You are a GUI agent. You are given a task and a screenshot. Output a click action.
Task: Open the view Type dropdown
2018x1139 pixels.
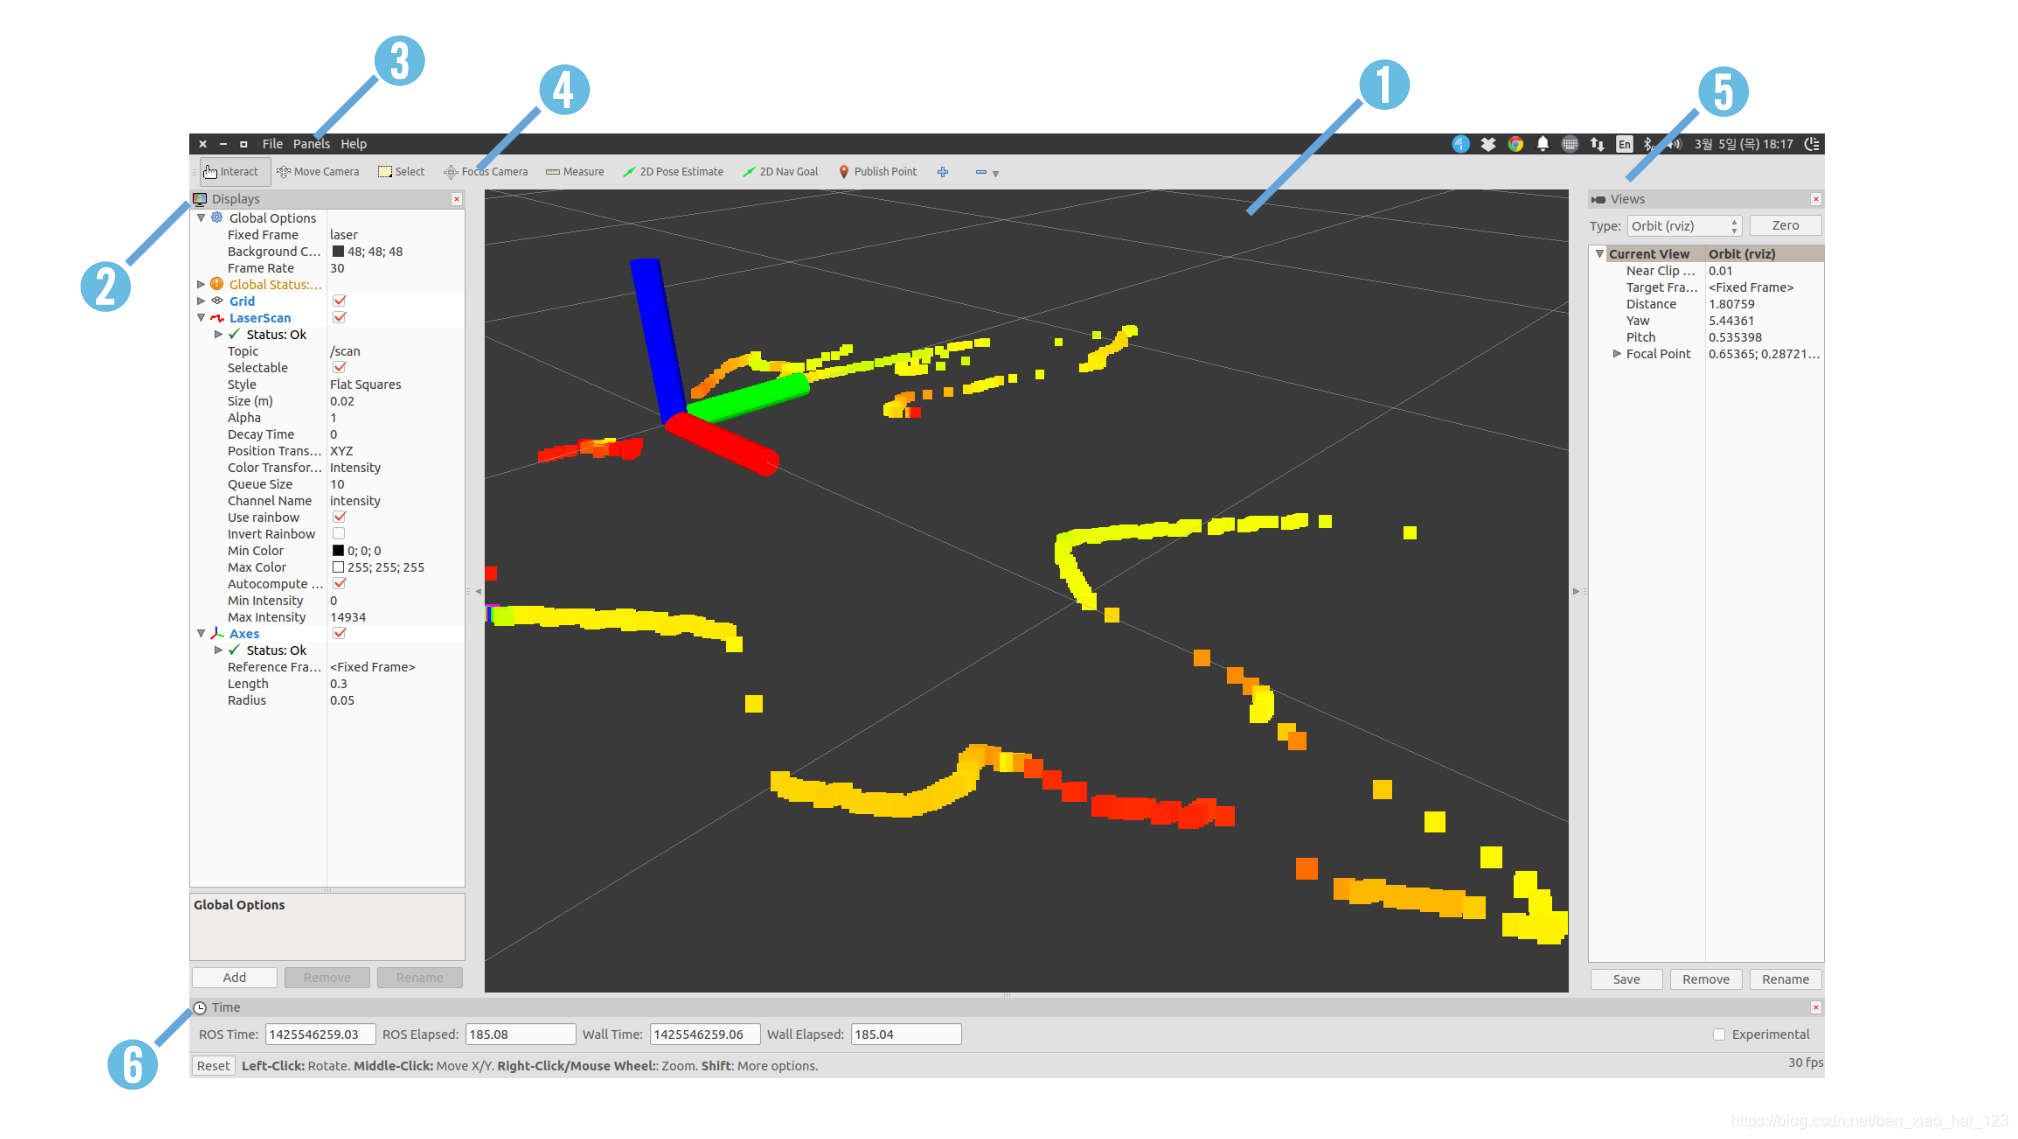(x=1684, y=226)
